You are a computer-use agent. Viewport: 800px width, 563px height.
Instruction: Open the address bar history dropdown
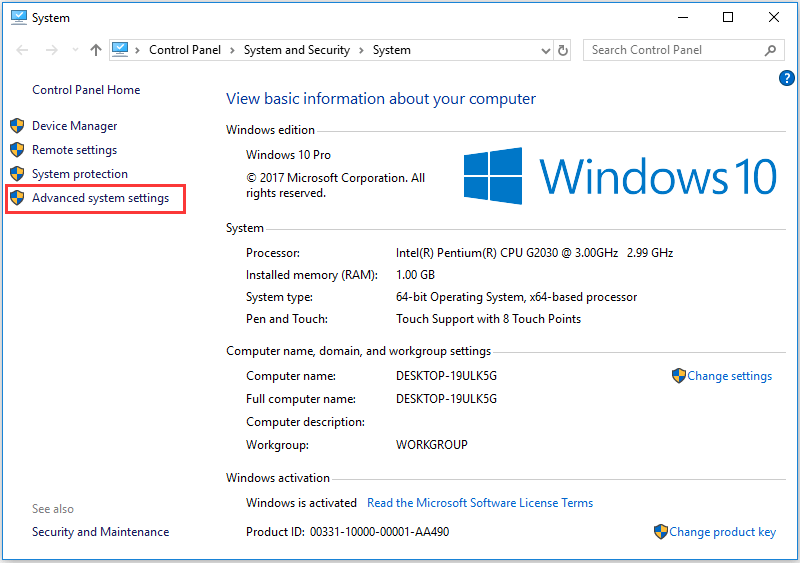[545, 50]
